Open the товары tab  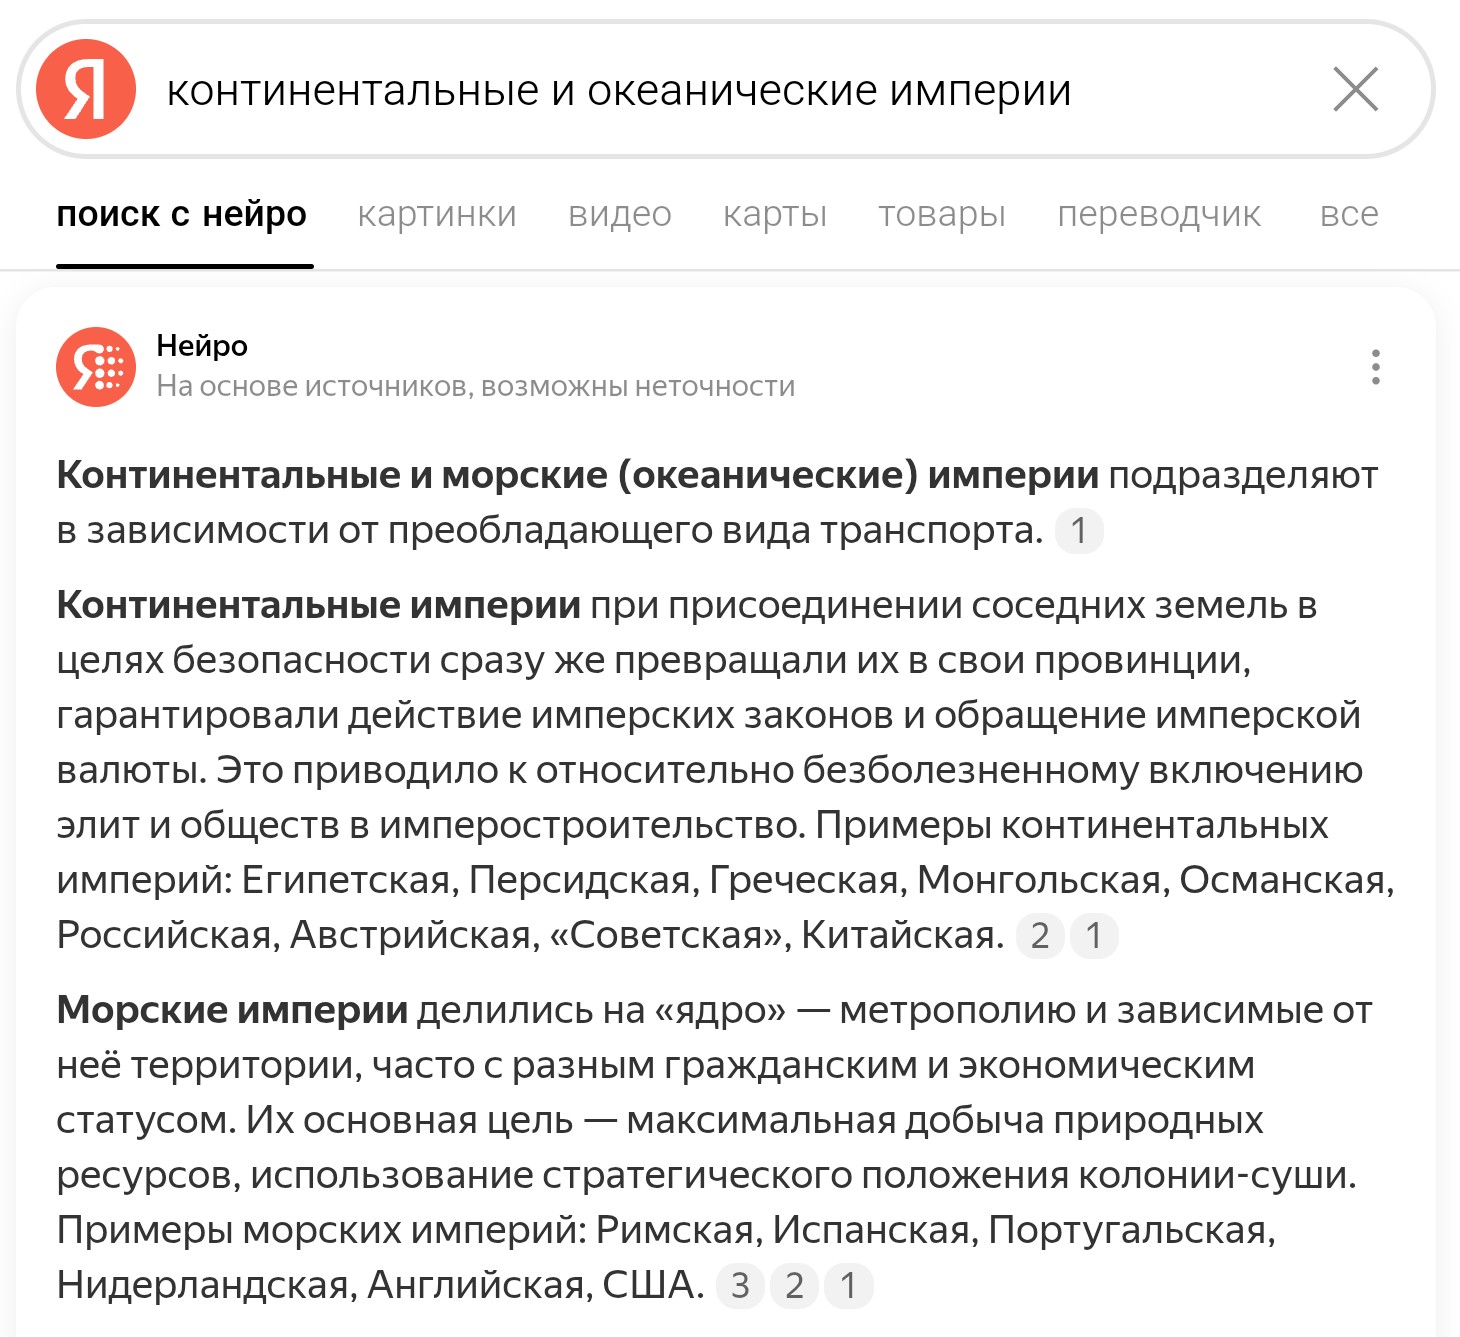[x=942, y=214]
